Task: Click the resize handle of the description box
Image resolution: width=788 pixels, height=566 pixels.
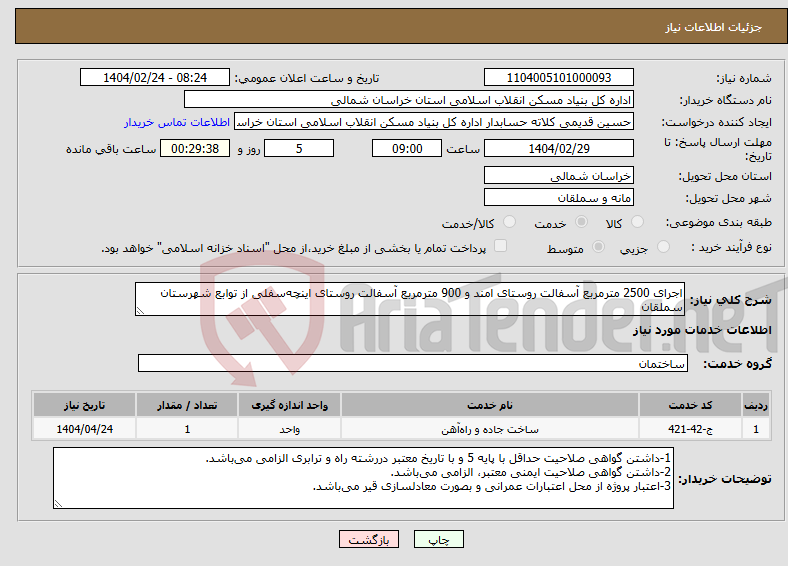Action: (x=140, y=311)
